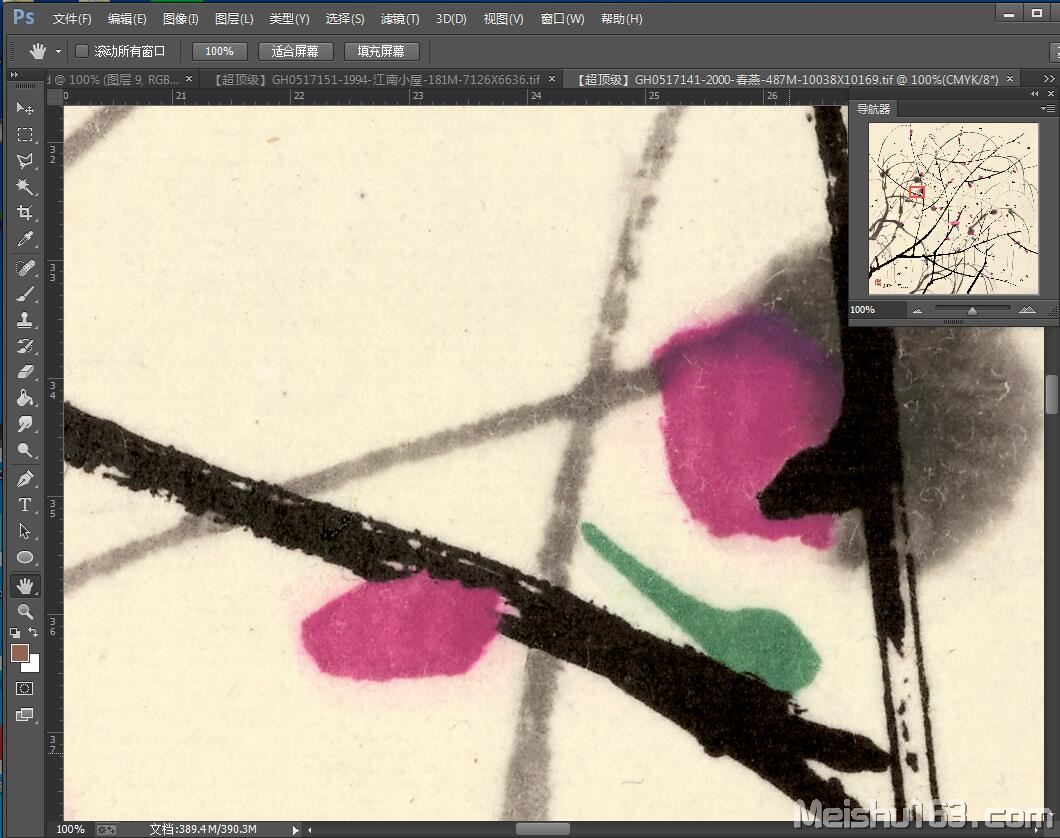This screenshot has height=838, width=1060.
Task: Click the background color swatch
Action: point(33,665)
